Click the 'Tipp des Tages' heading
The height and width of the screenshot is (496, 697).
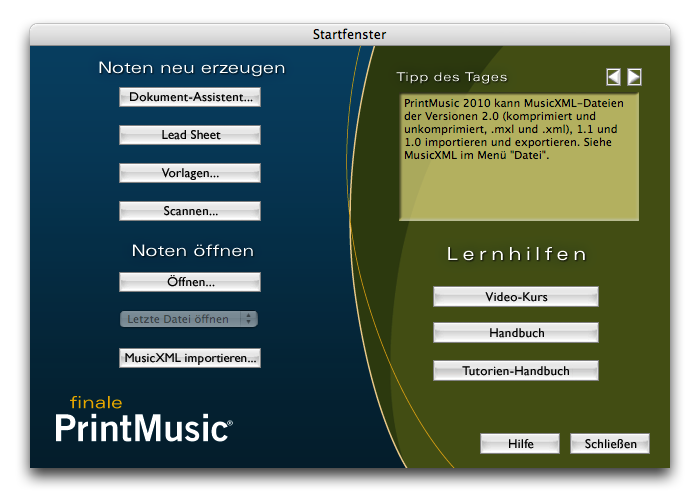(452, 77)
